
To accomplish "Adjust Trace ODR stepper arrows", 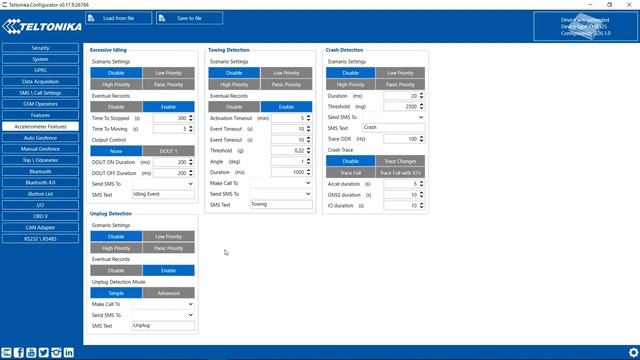I will coord(422,139).
